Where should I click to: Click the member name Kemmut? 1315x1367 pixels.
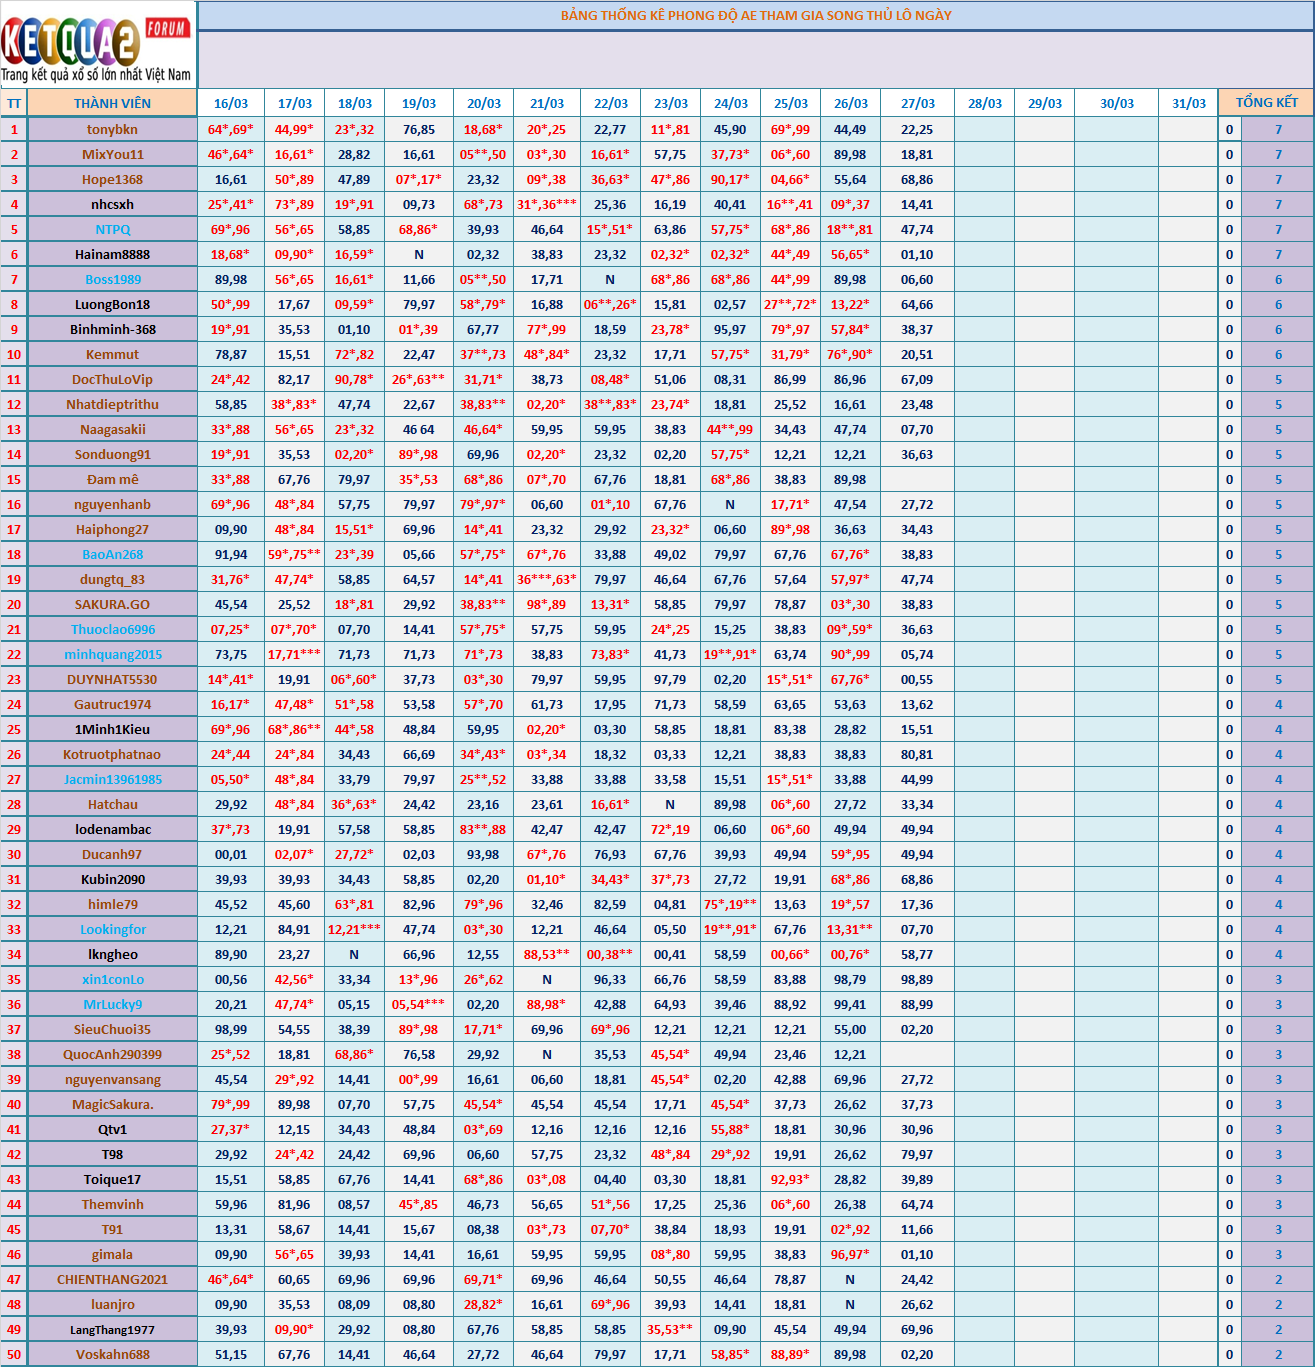pyautogui.click(x=112, y=354)
